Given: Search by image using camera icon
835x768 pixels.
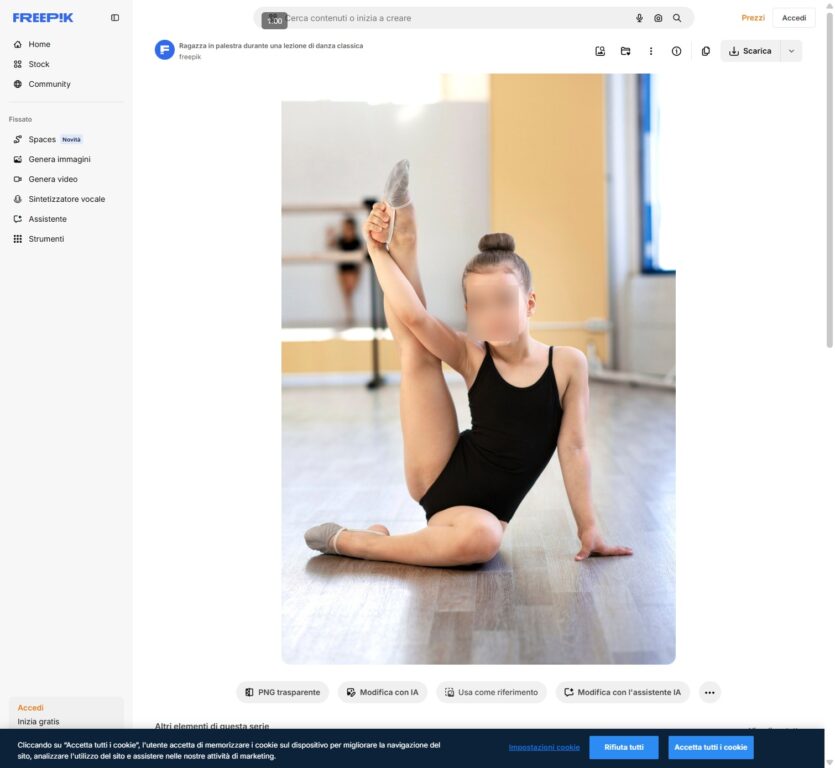Looking at the screenshot, I should (658, 18).
